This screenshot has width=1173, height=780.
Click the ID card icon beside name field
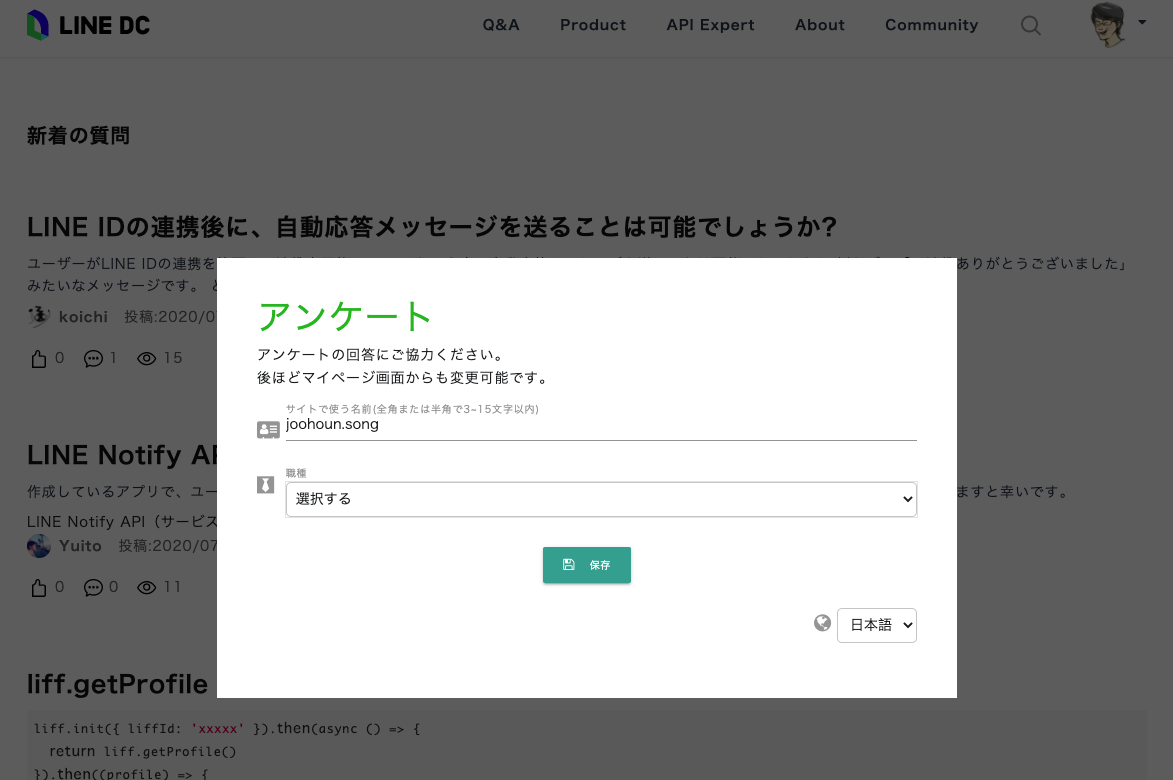tap(268, 429)
